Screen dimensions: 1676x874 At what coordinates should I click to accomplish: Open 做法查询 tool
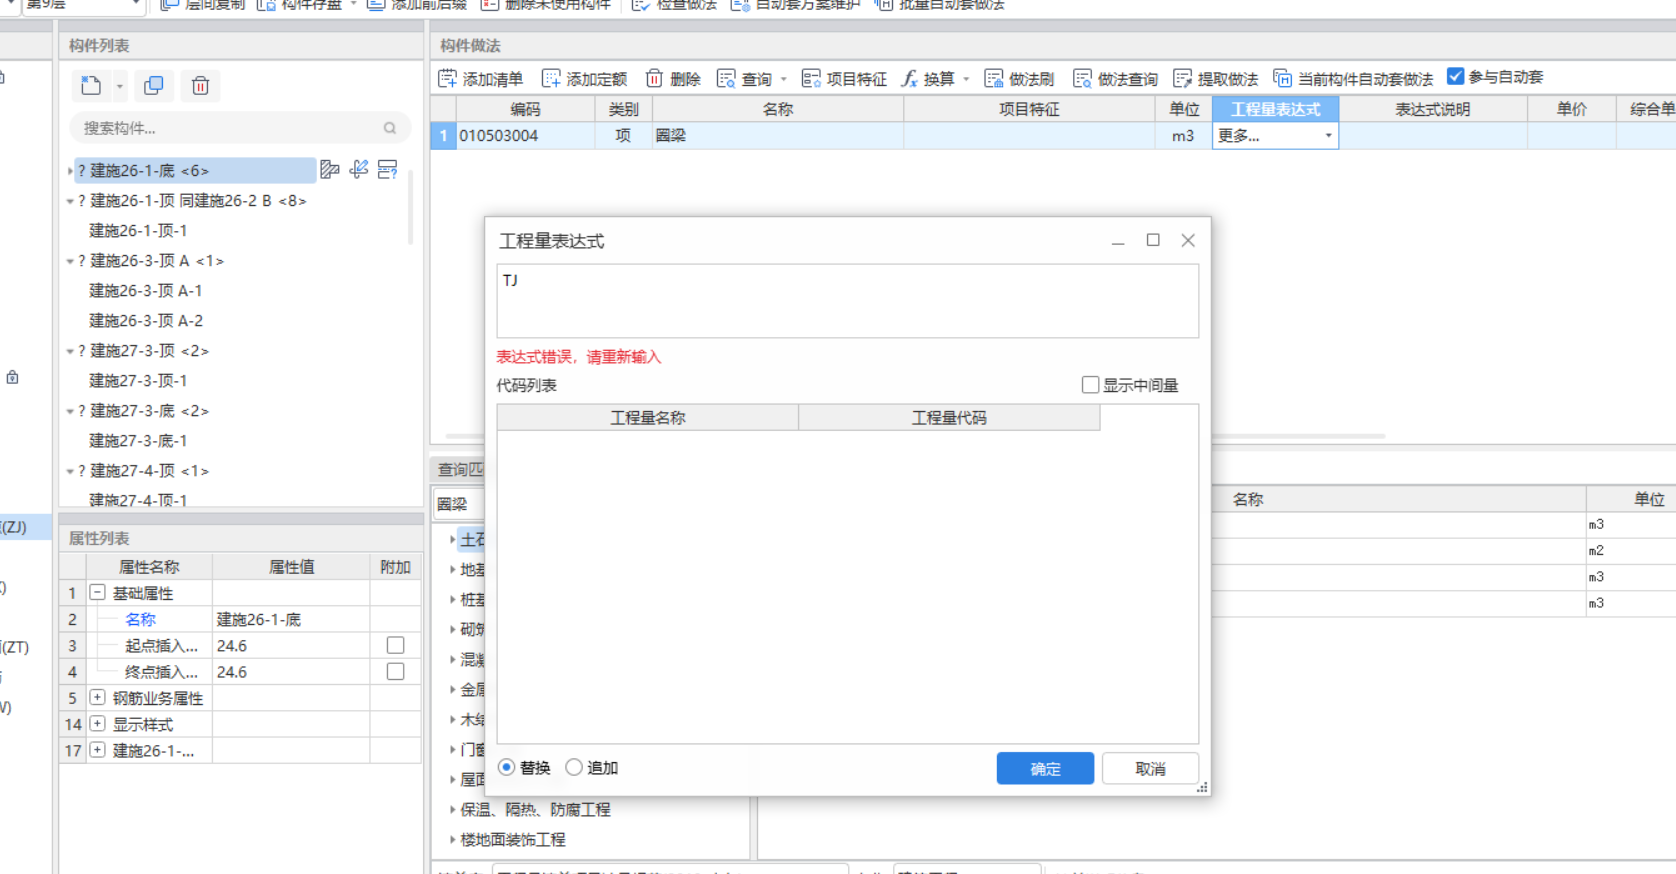point(1115,79)
